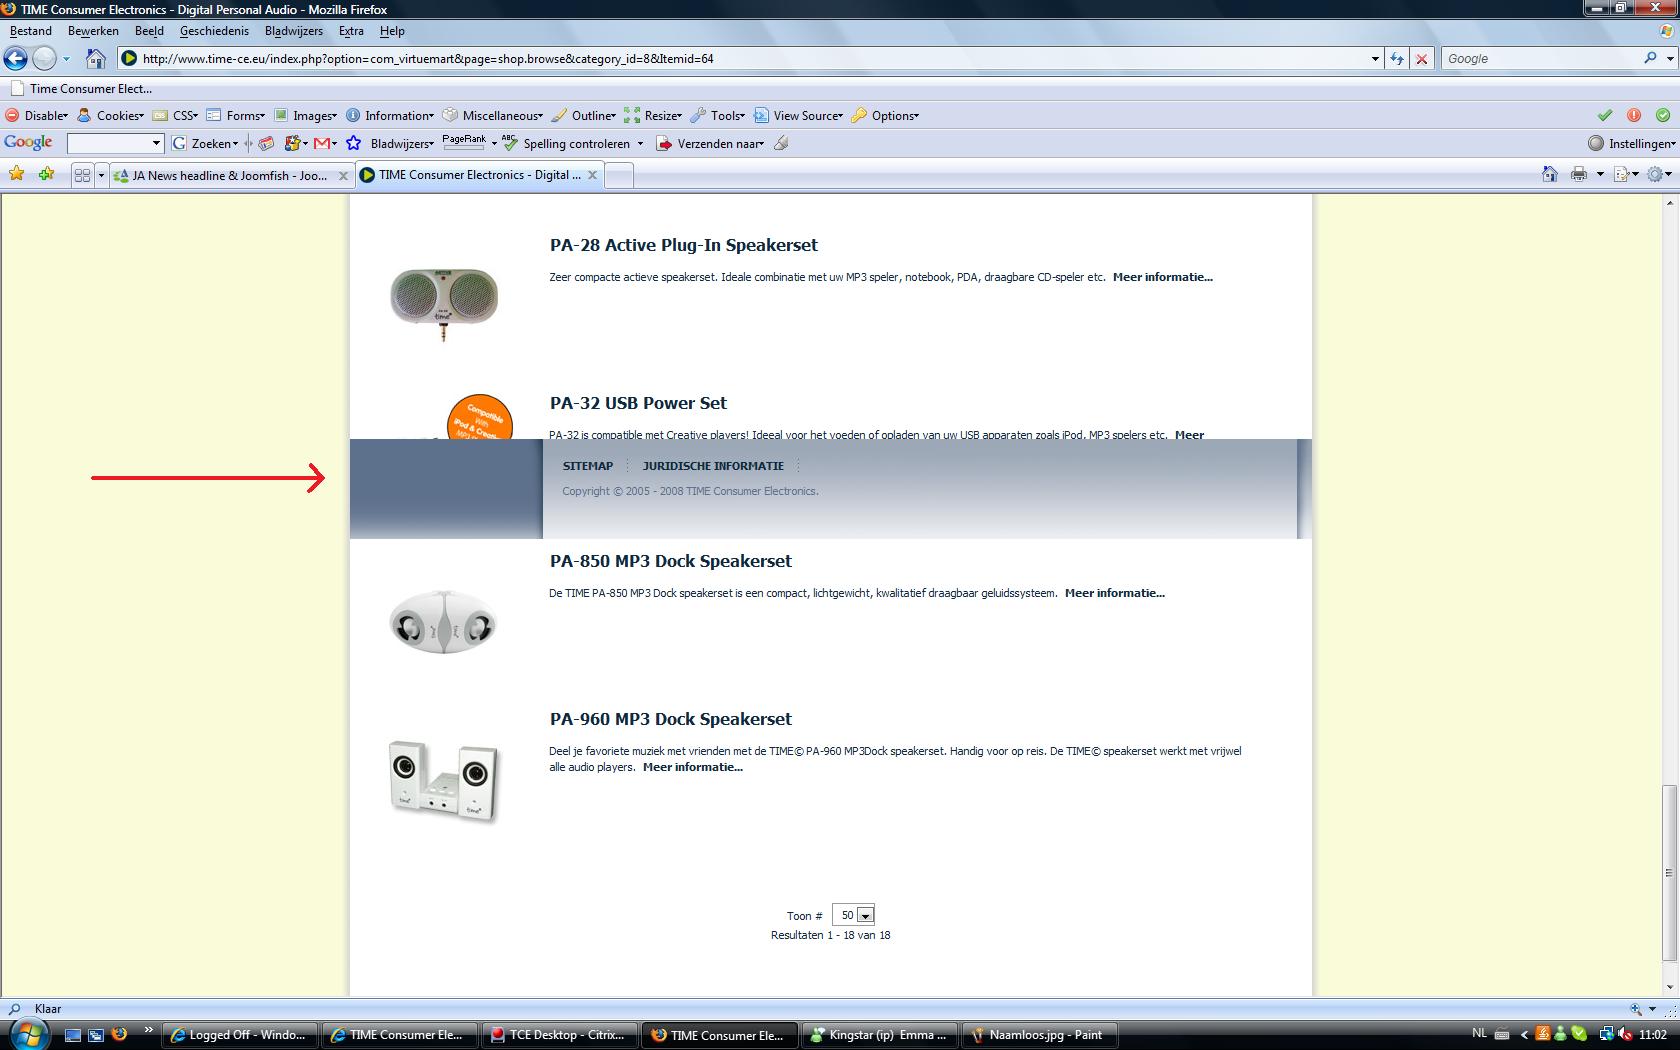Open the Images dropdown menu
Screen dimensions: 1680x1050
click(306, 115)
